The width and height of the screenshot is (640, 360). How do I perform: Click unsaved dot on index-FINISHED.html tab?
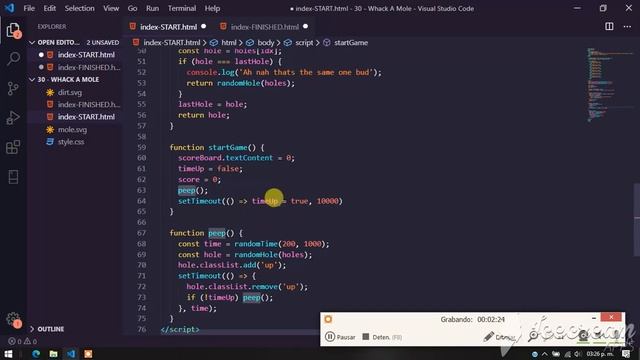point(305,27)
